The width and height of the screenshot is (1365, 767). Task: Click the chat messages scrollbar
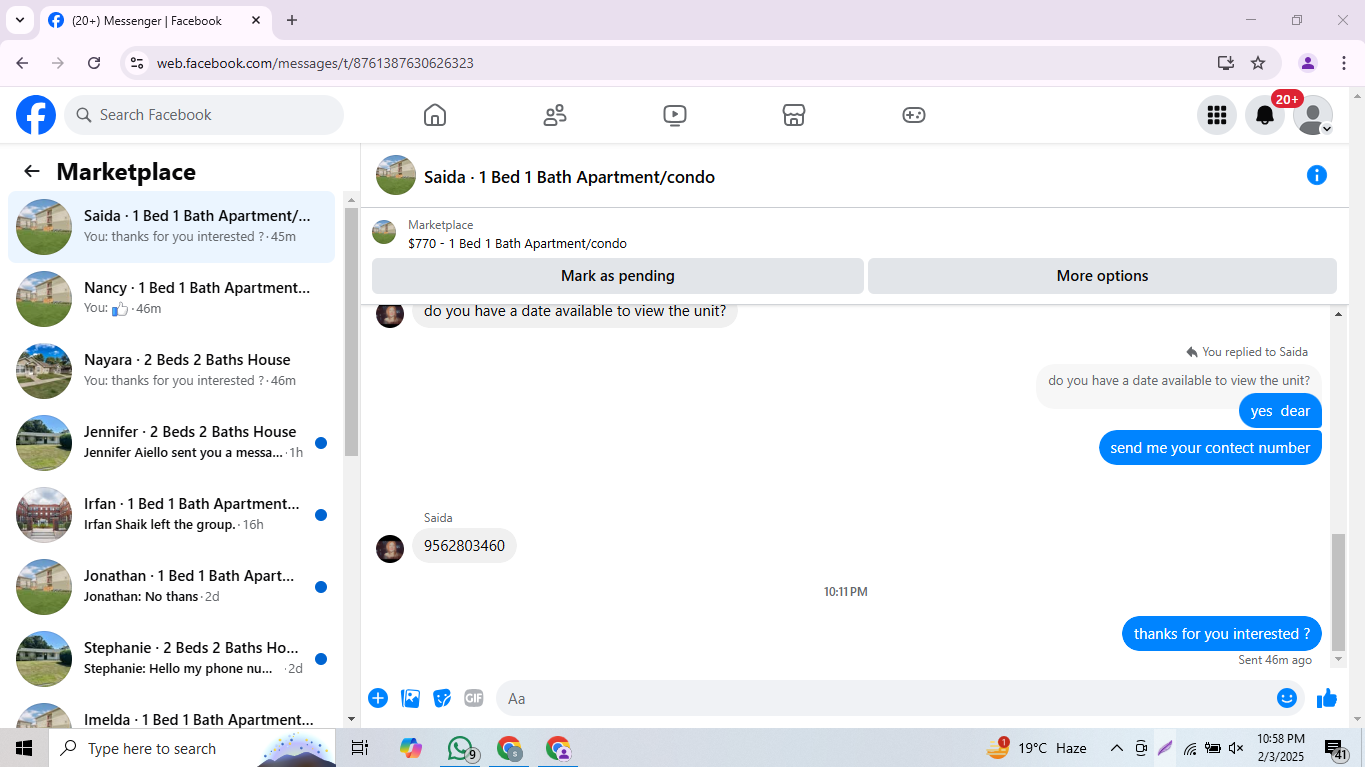coord(1338,592)
